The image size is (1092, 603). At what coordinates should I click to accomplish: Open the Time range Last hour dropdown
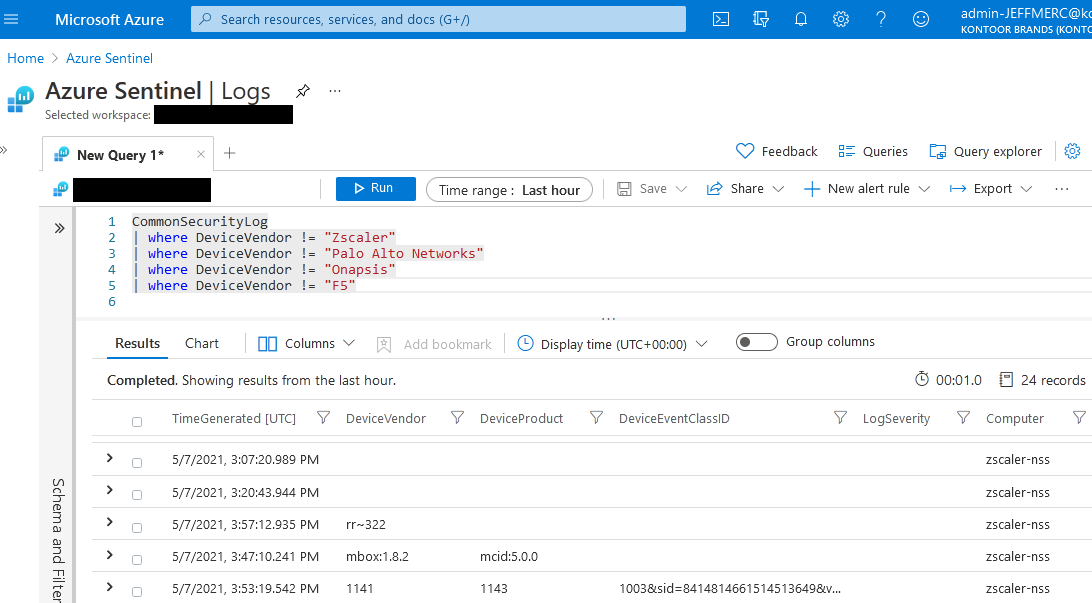pyautogui.click(x=509, y=188)
